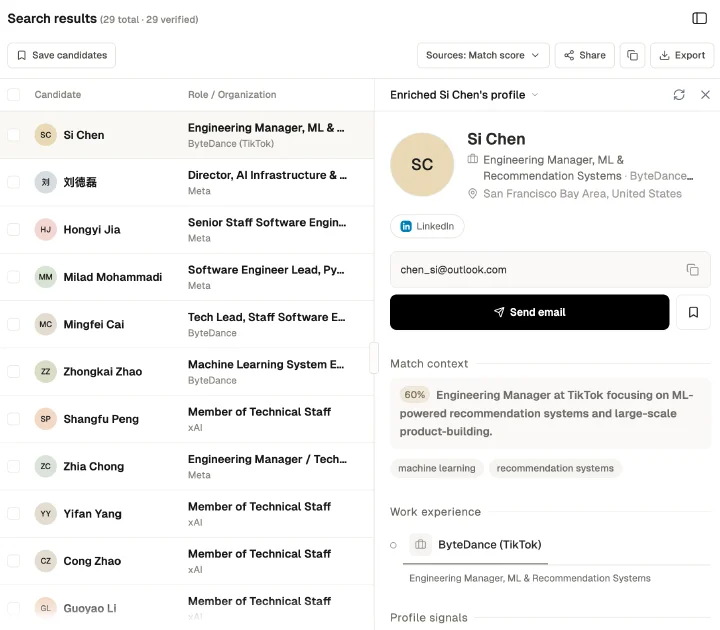Check the Shangfu Peng row checkbox

coord(14,419)
